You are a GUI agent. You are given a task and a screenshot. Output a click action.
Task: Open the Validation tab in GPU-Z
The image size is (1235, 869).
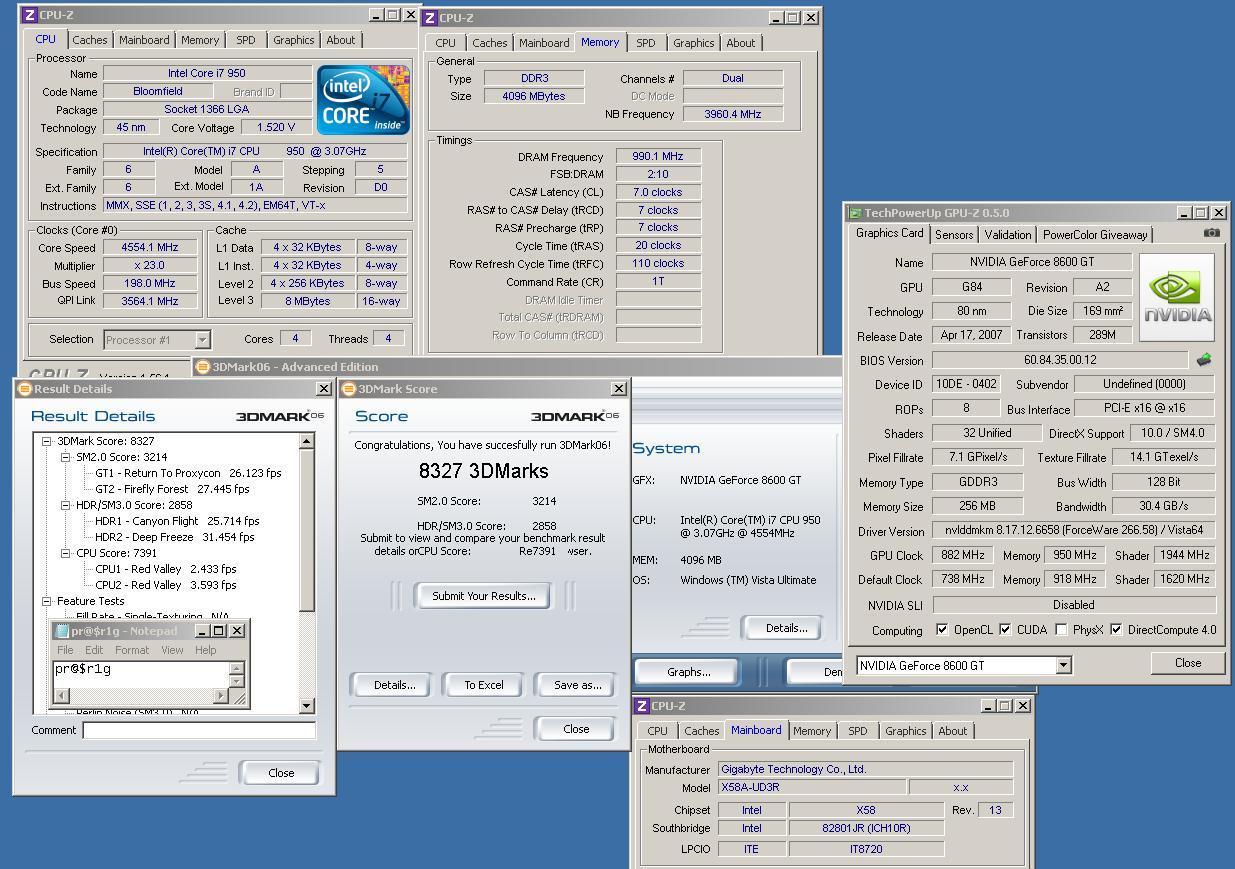[1008, 235]
